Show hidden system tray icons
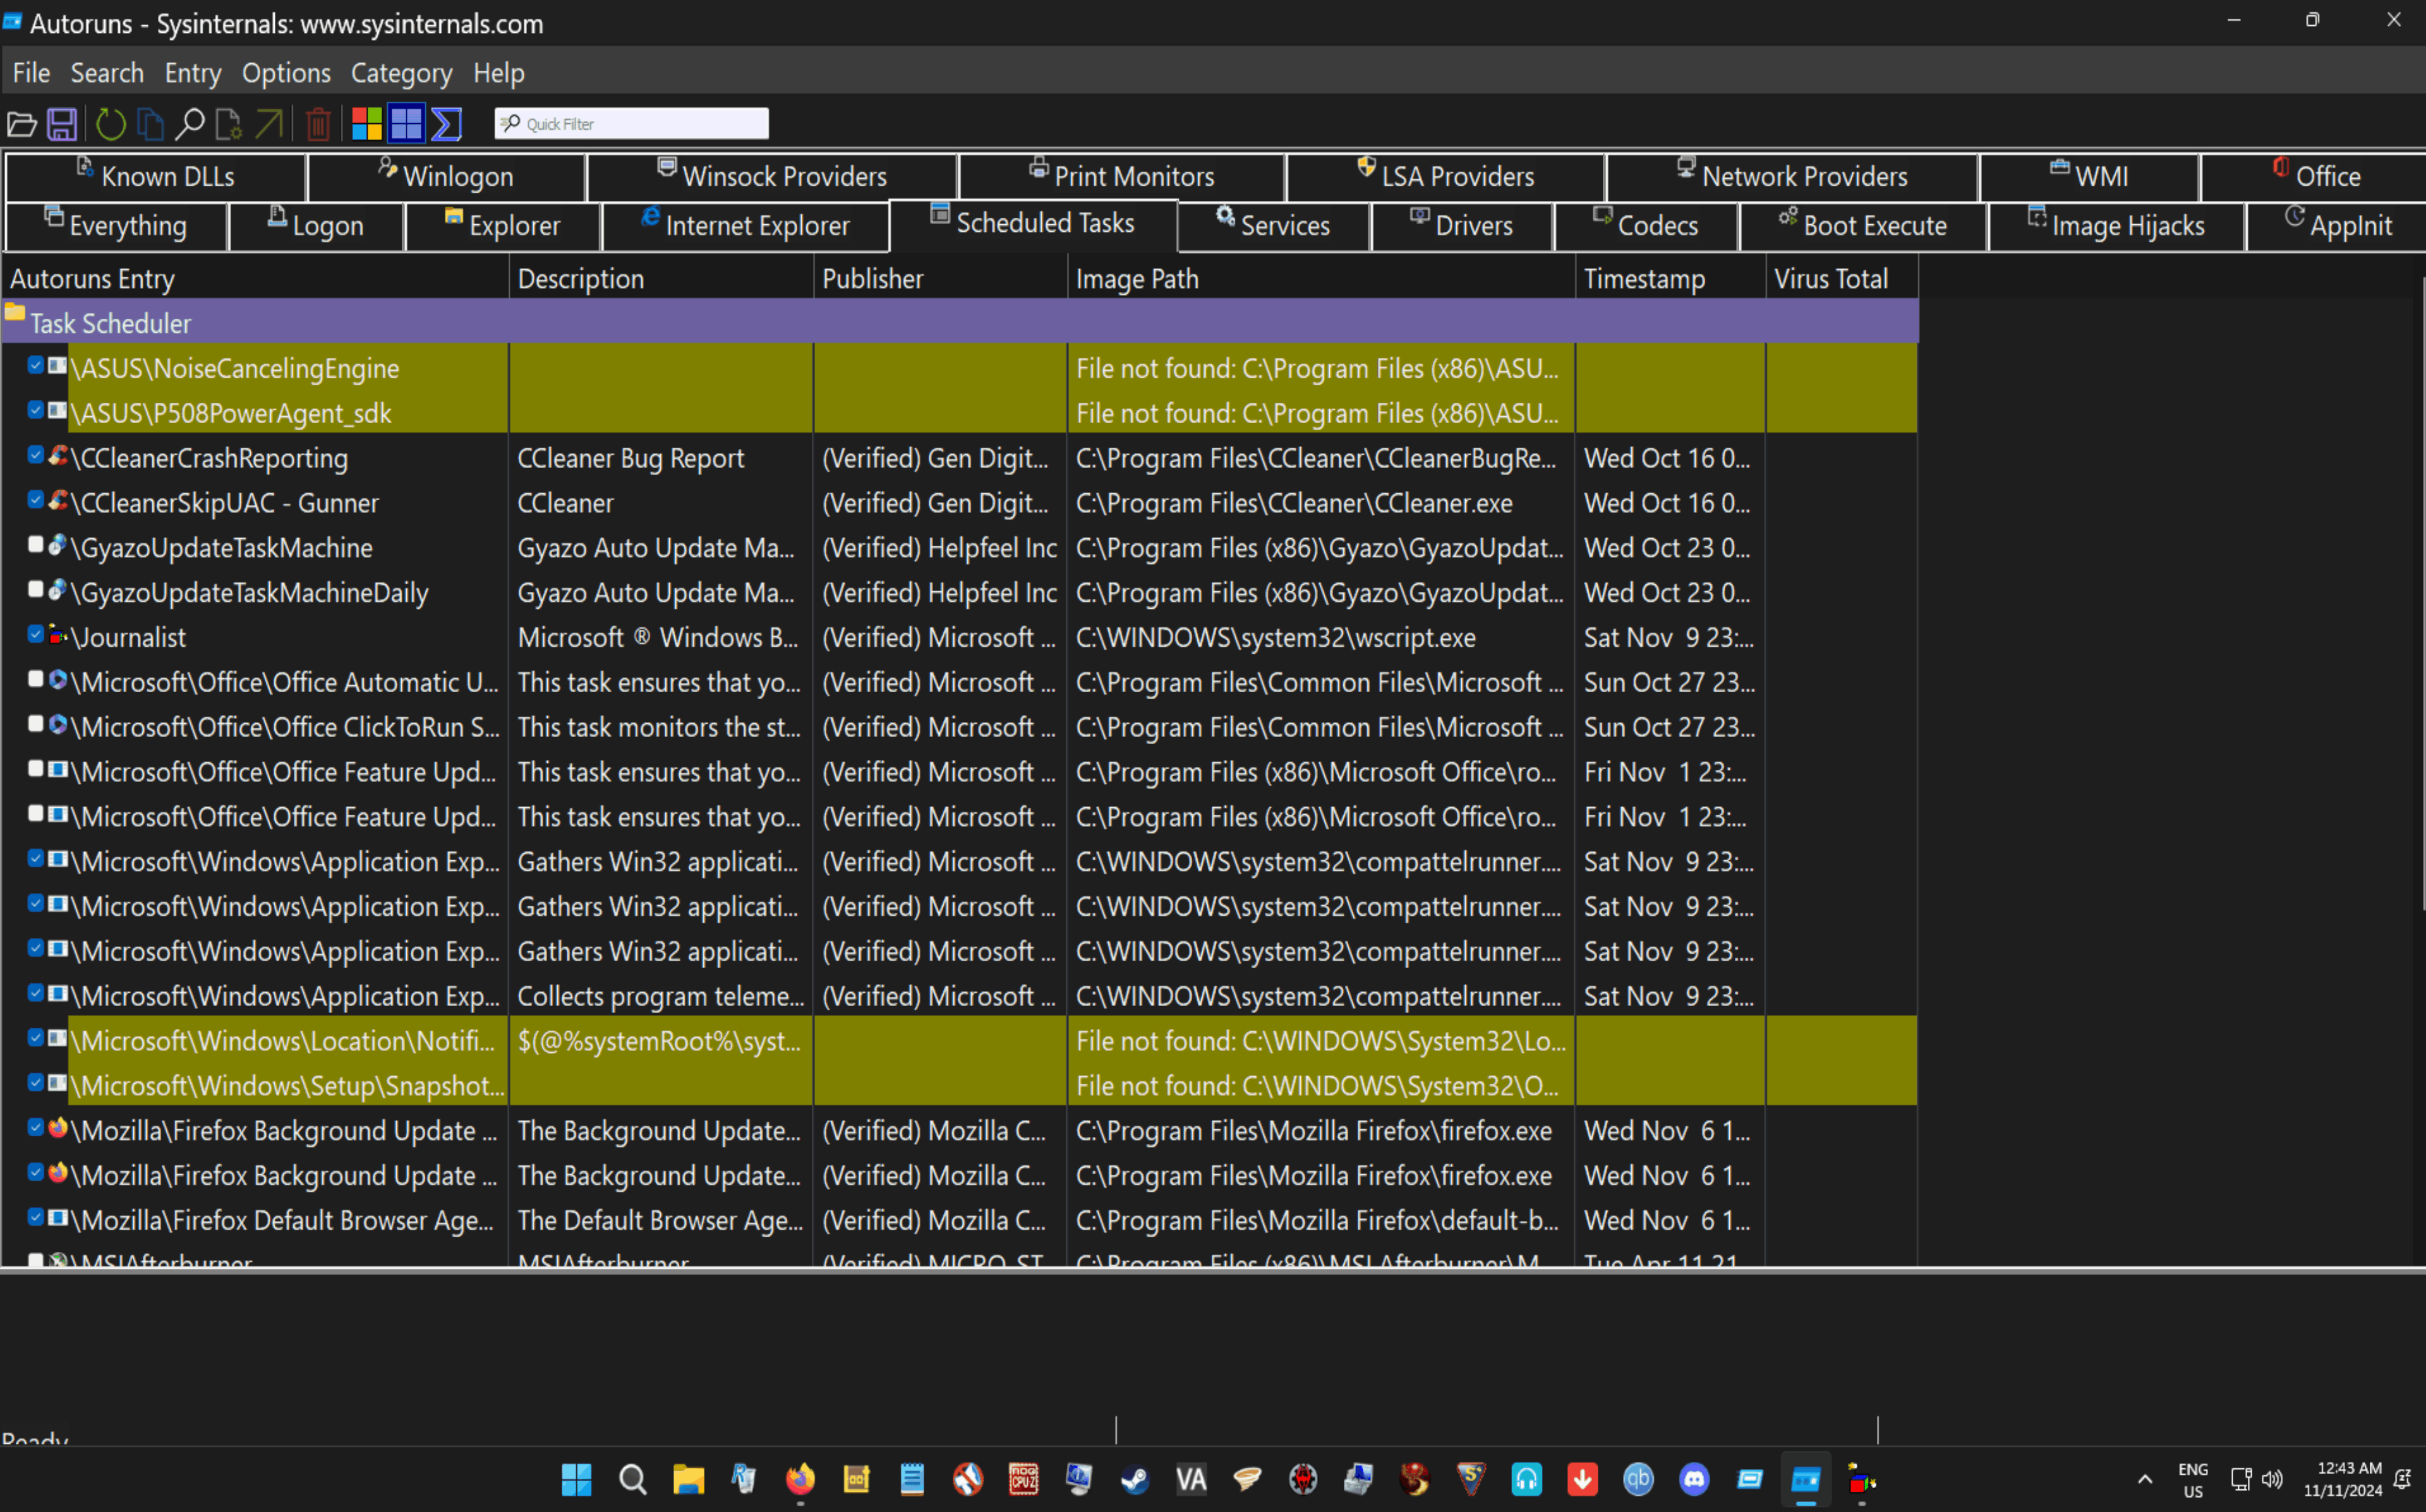The height and width of the screenshot is (1512, 2426). coord(2144,1479)
